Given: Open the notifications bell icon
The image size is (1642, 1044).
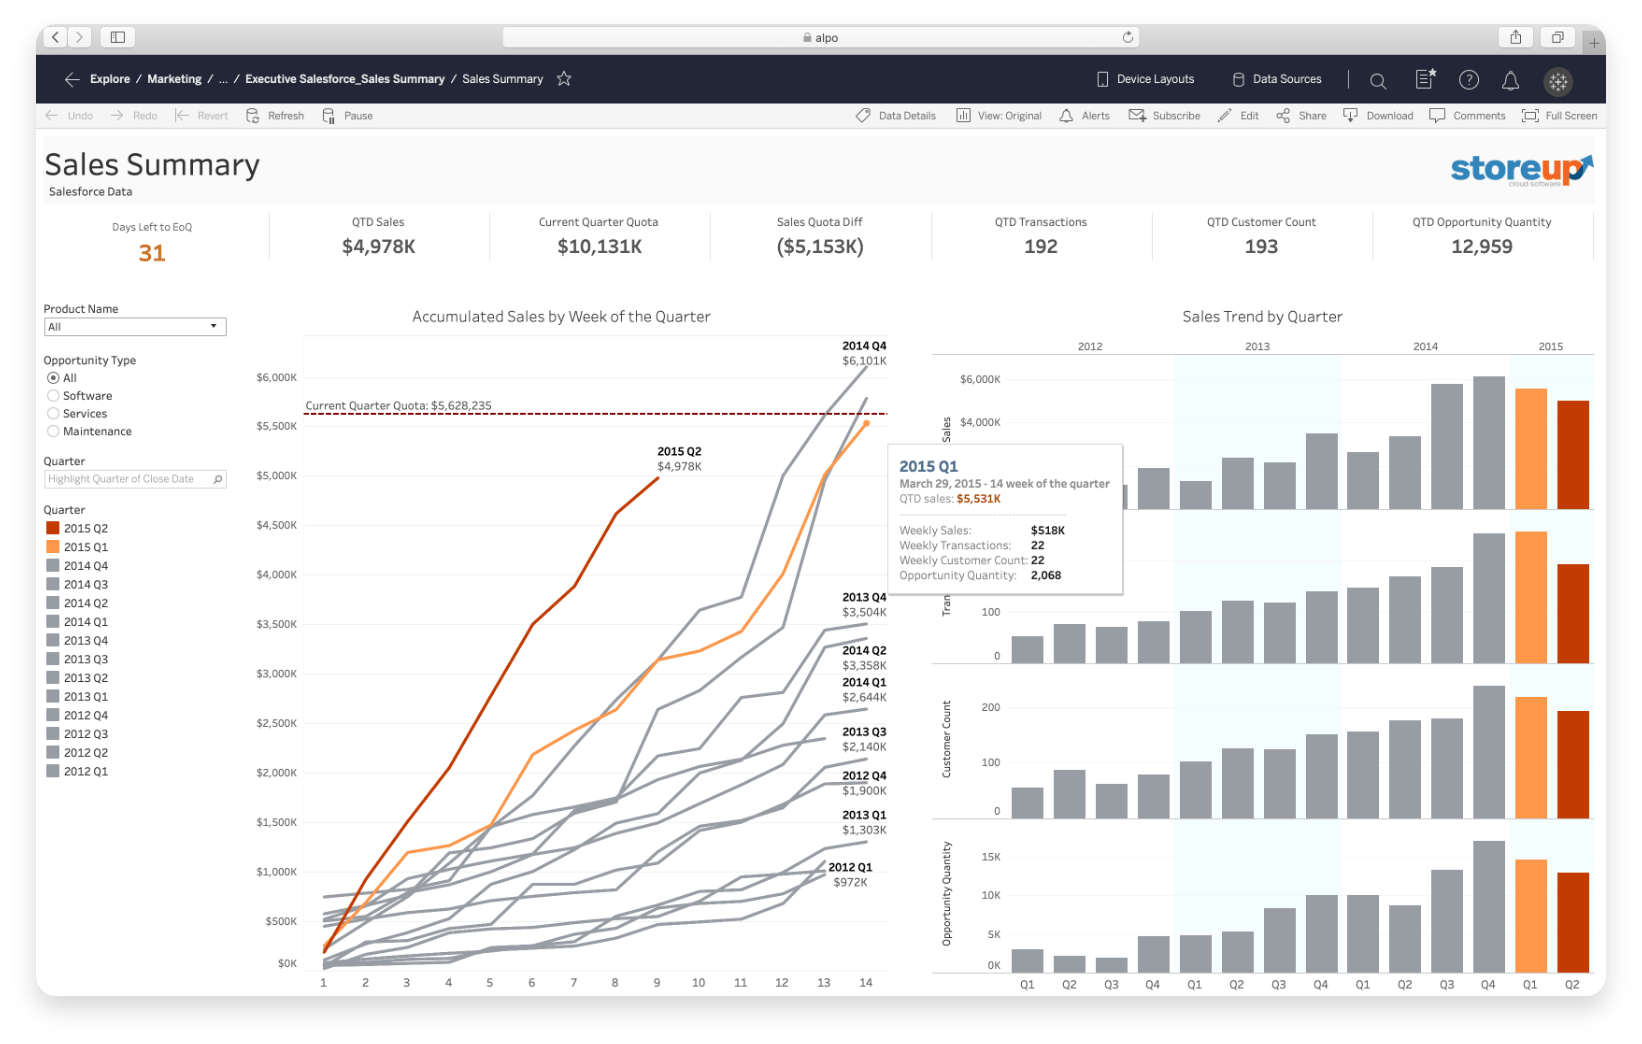Looking at the screenshot, I should point(1510,80).
